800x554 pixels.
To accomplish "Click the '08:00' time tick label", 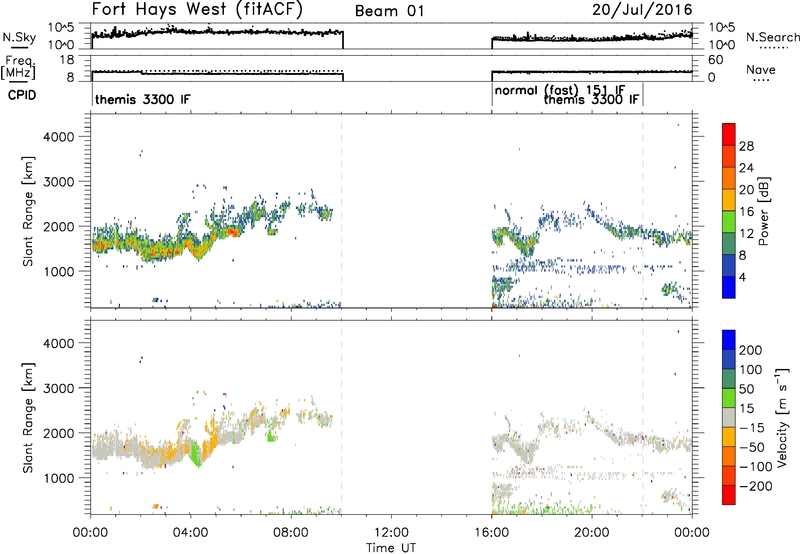I will tap(291, 533).
